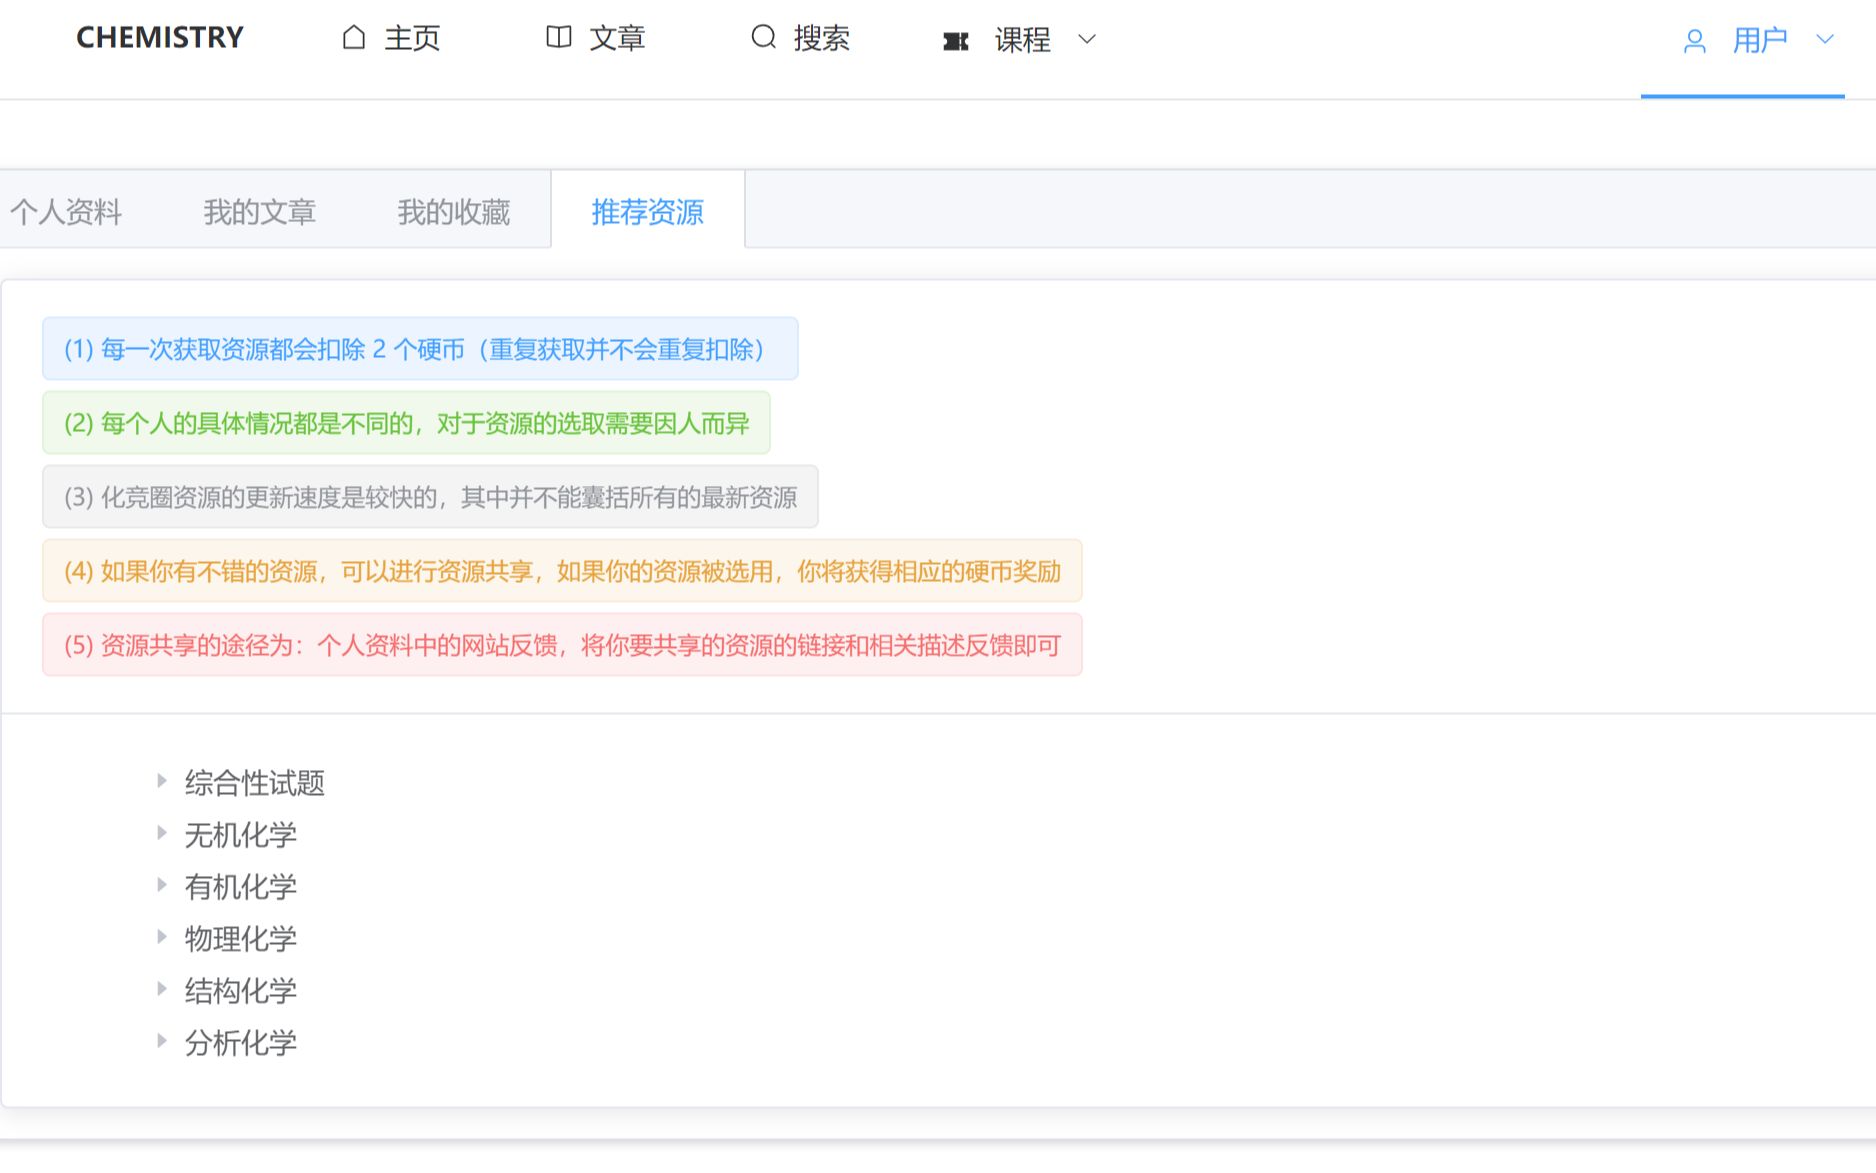
Task: Click the green notice 每个人的具体情况都是不同的
Action: coord(406,423)
